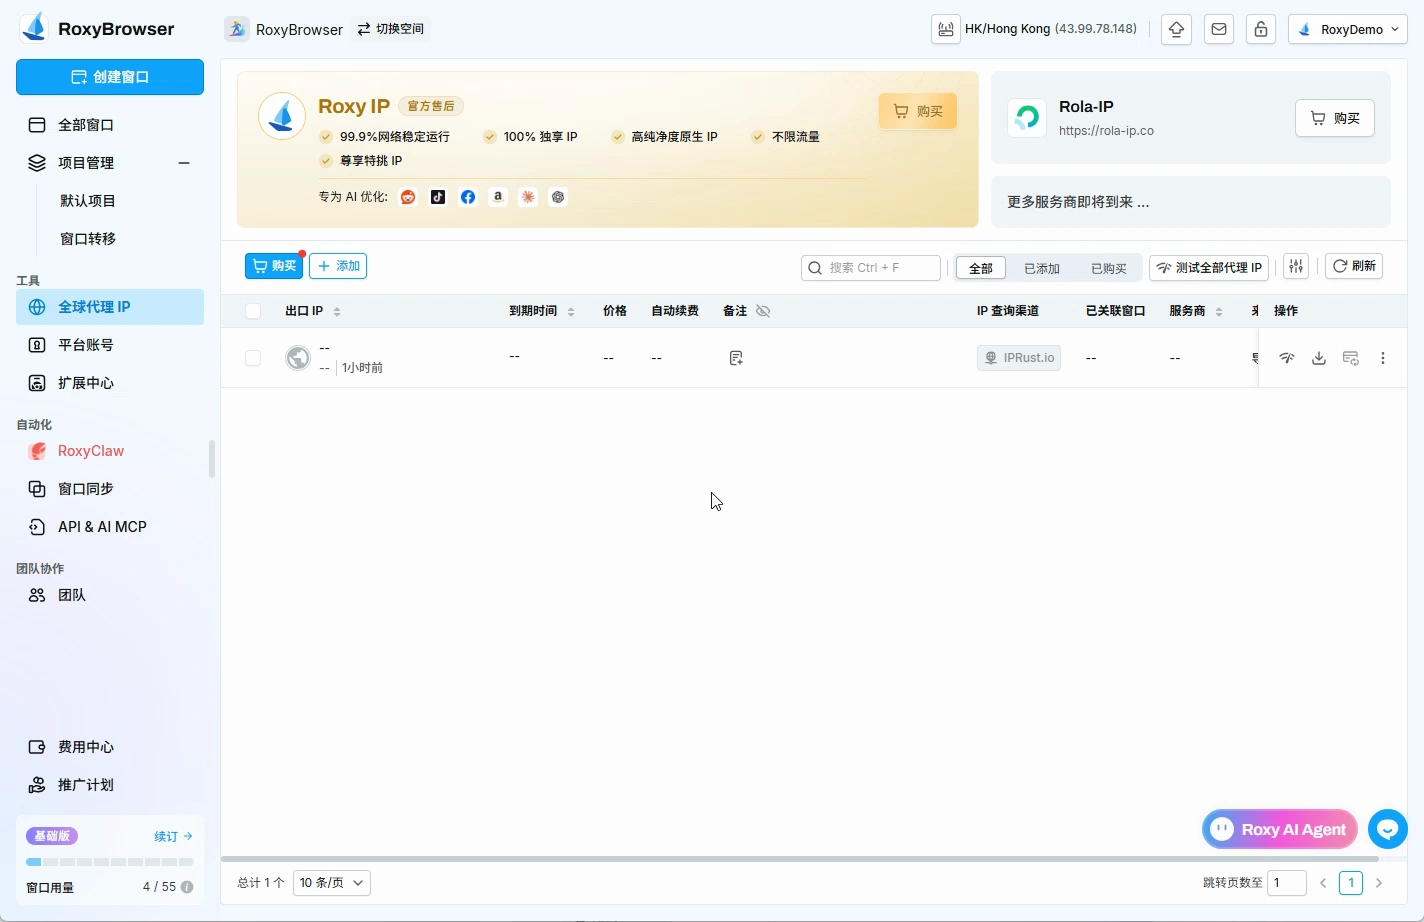Click the 添加 add proxy button
Image resolution: width=1424 pixels, height=922 pixels.
click(x=338, y=266)
